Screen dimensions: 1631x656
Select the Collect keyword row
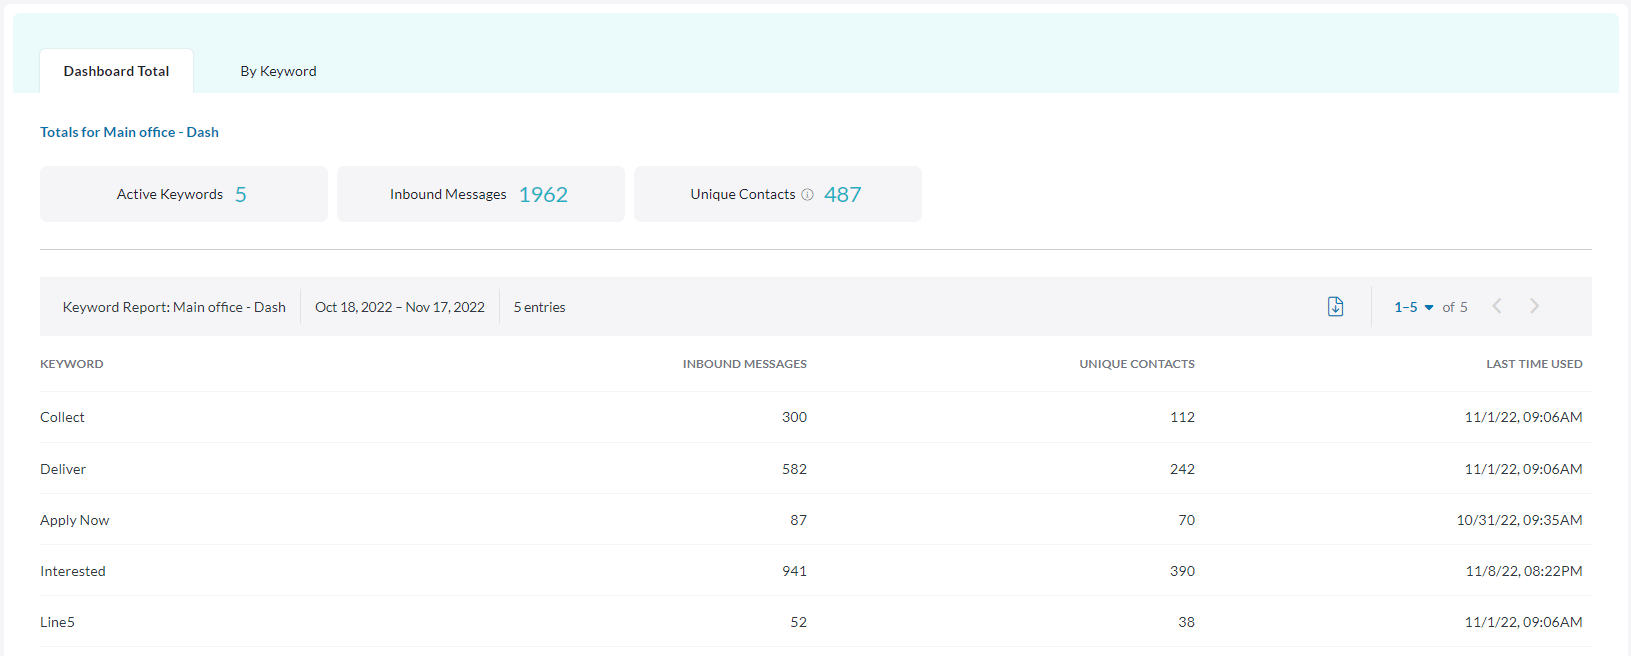point(62,417)
